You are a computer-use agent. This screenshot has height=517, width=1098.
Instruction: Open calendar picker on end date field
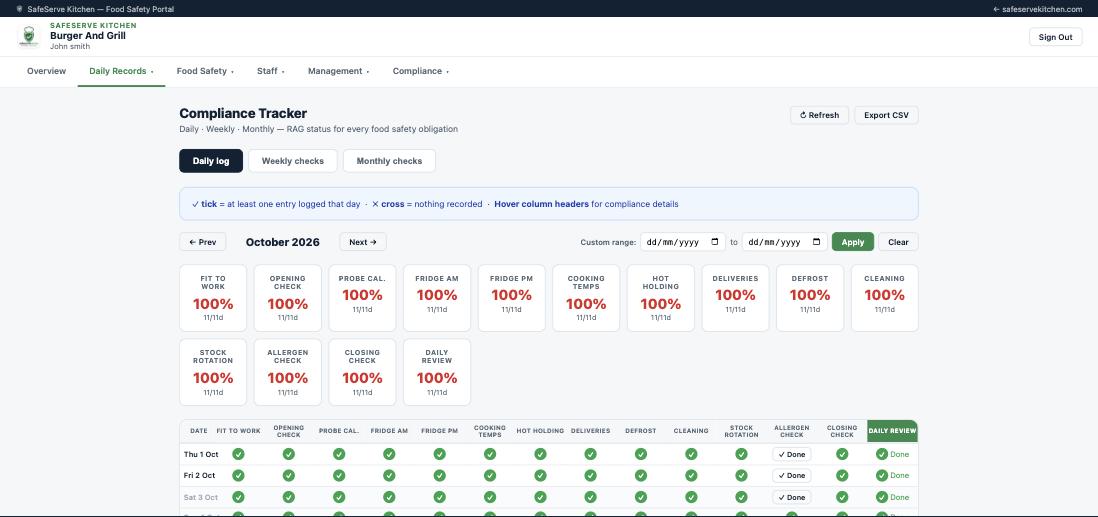(816, 242)
